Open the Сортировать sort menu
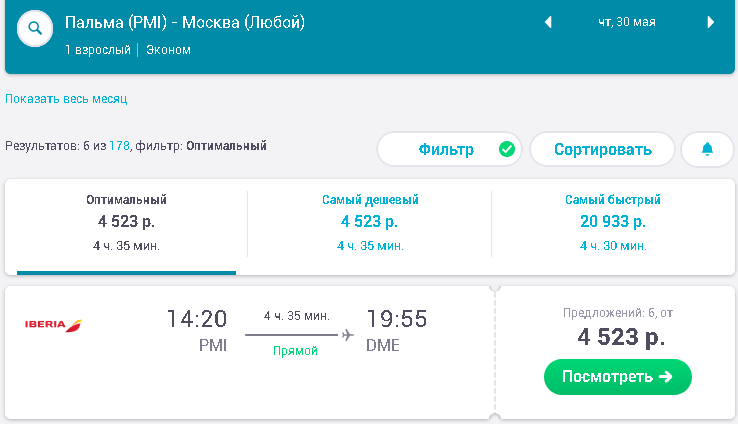Viewport: 738px width, 424px height. pyautogui.click(x=602, y=149)
